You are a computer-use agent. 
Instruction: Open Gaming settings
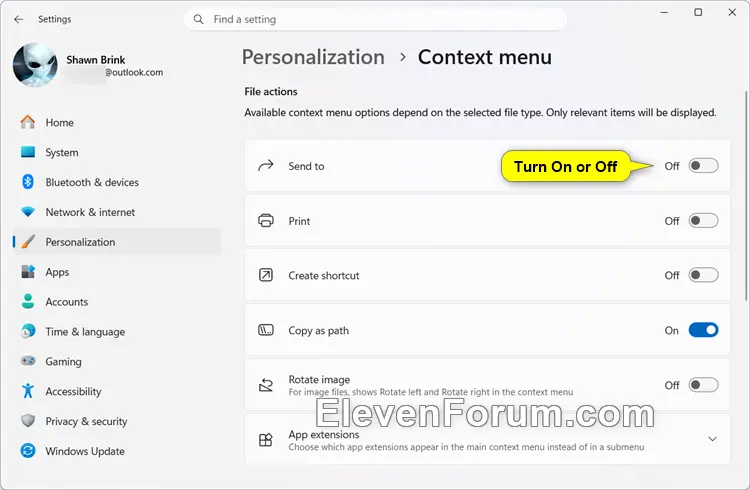[x=117, y=361]
